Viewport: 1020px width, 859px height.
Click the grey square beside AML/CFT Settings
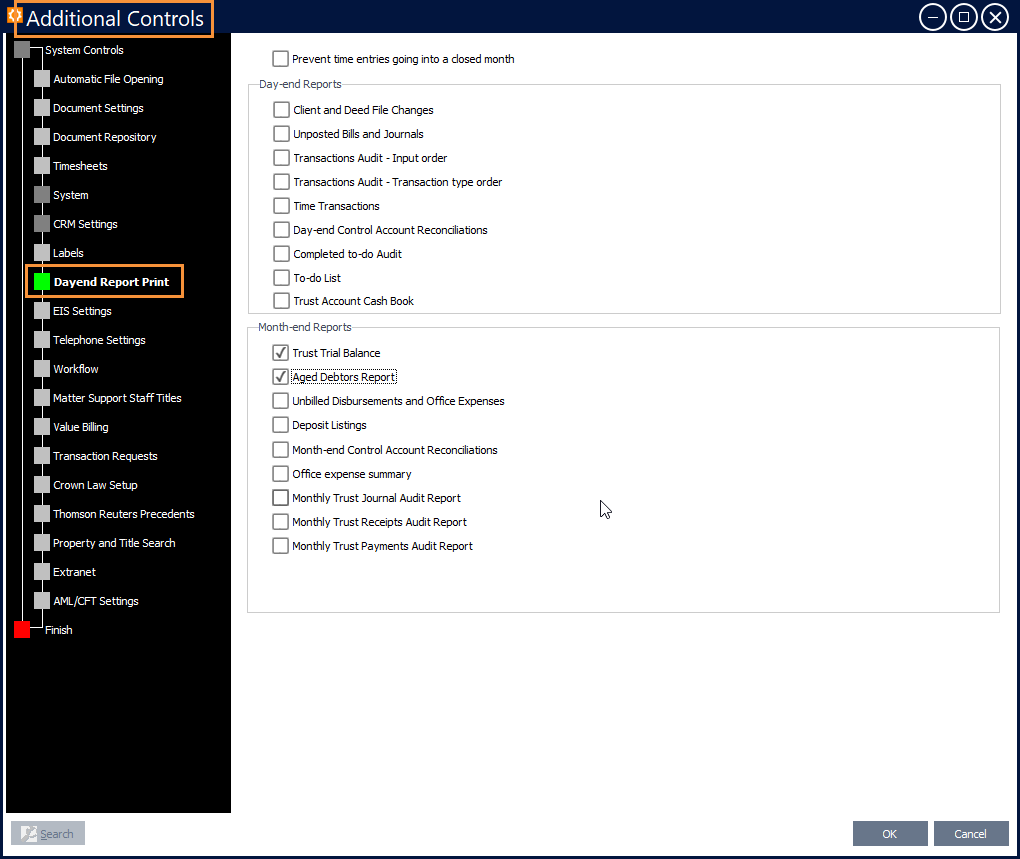click(x=42, y=601)
